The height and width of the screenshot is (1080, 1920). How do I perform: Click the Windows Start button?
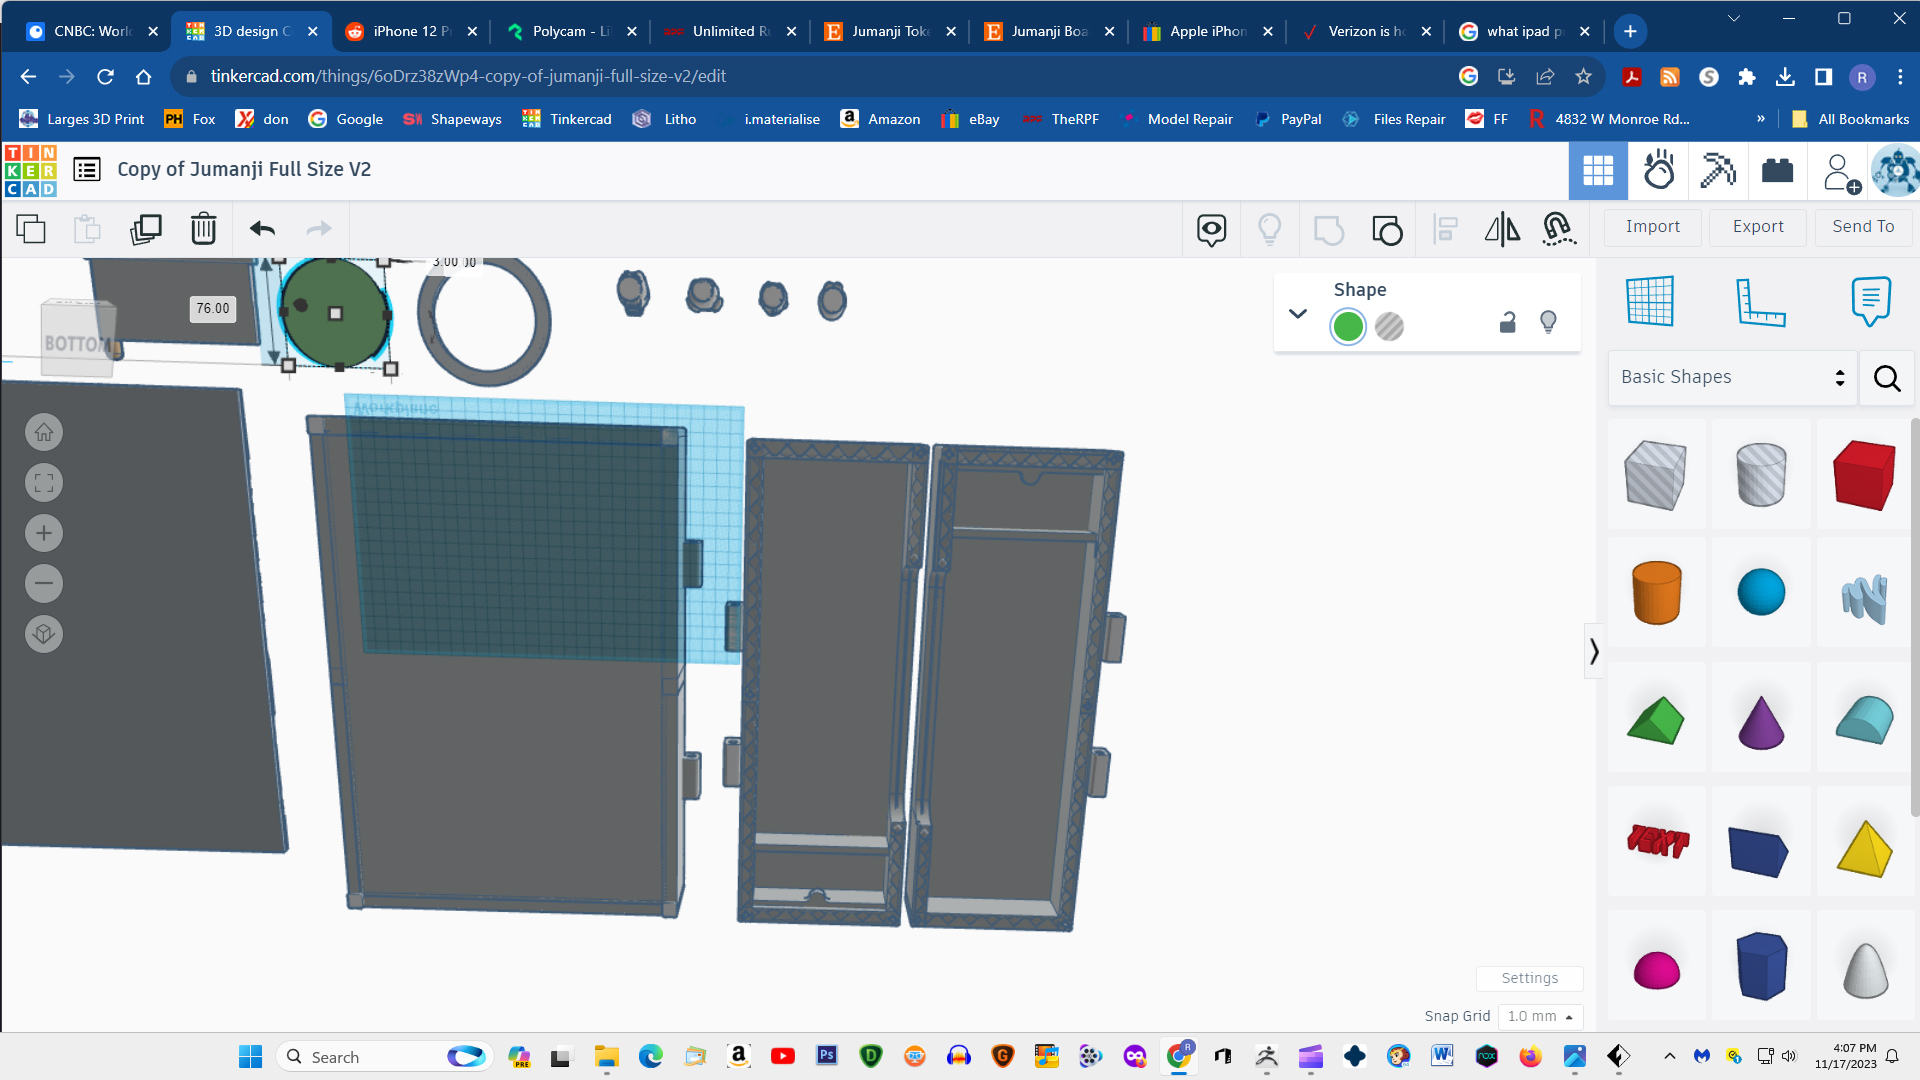click(x=250, y=1057)
